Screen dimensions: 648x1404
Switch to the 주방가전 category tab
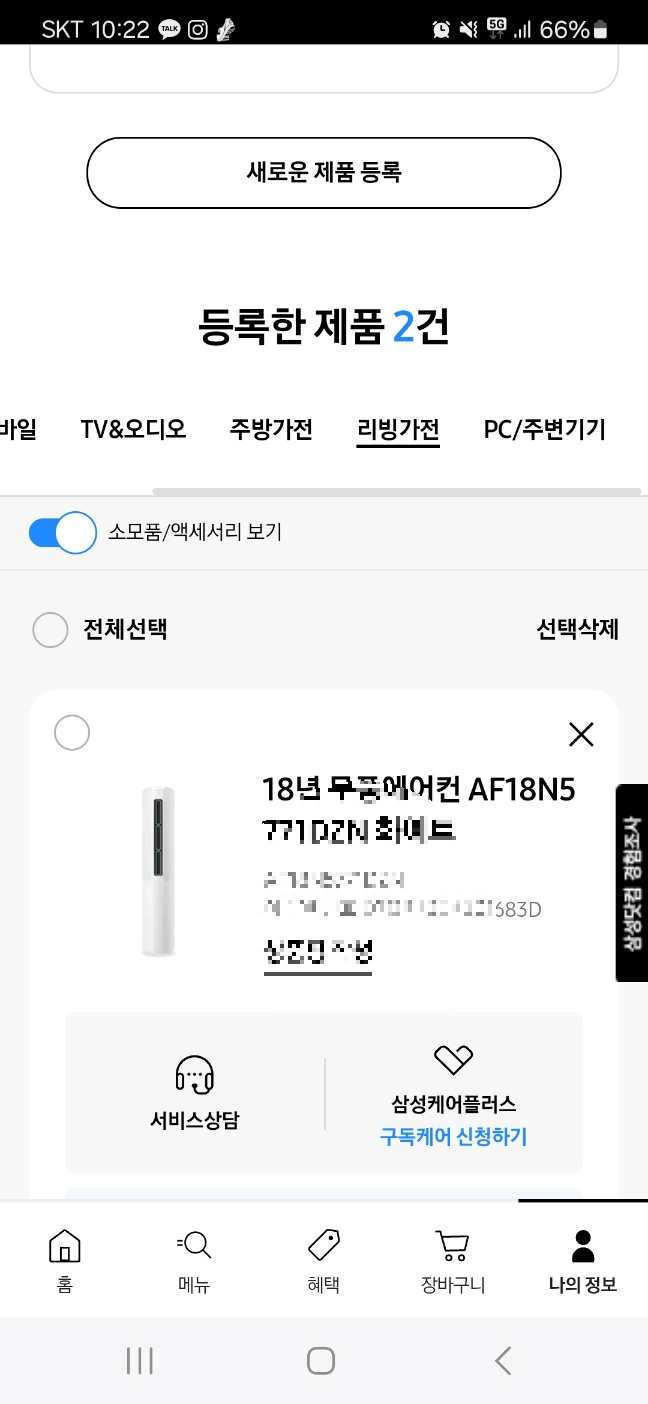(271, 429)
